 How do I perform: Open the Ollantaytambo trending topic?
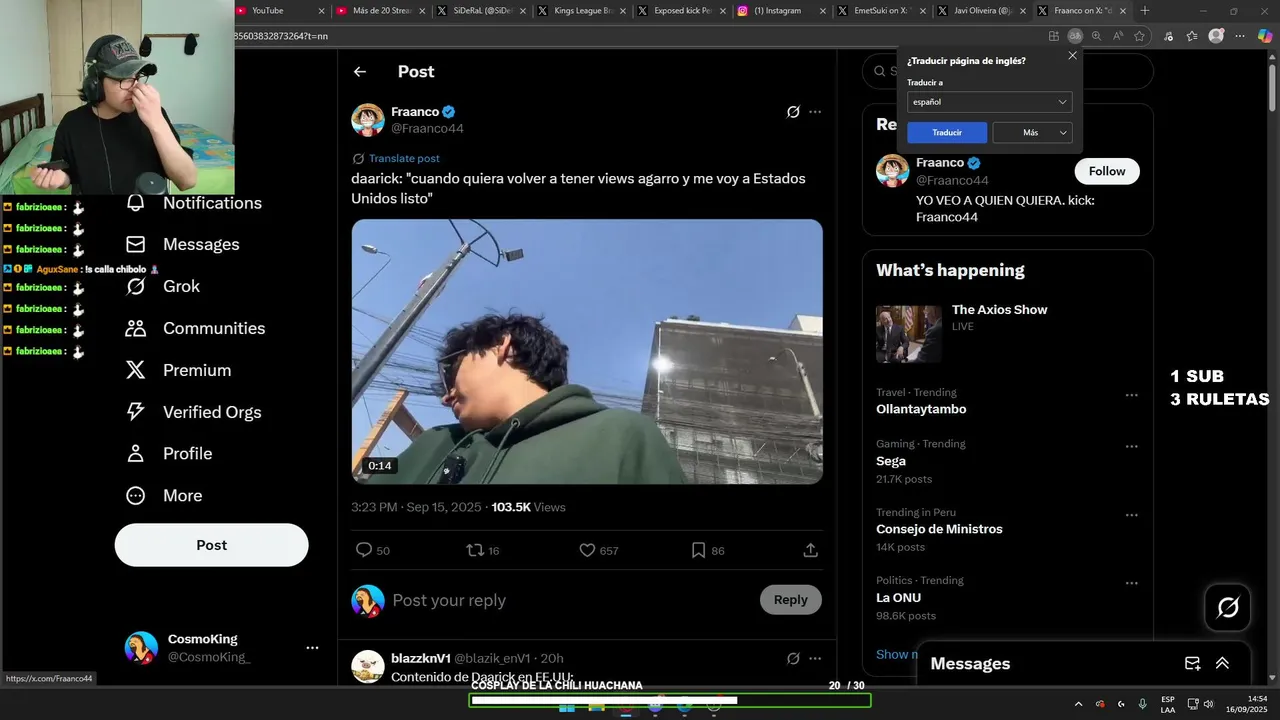click(x=921, y=409)
